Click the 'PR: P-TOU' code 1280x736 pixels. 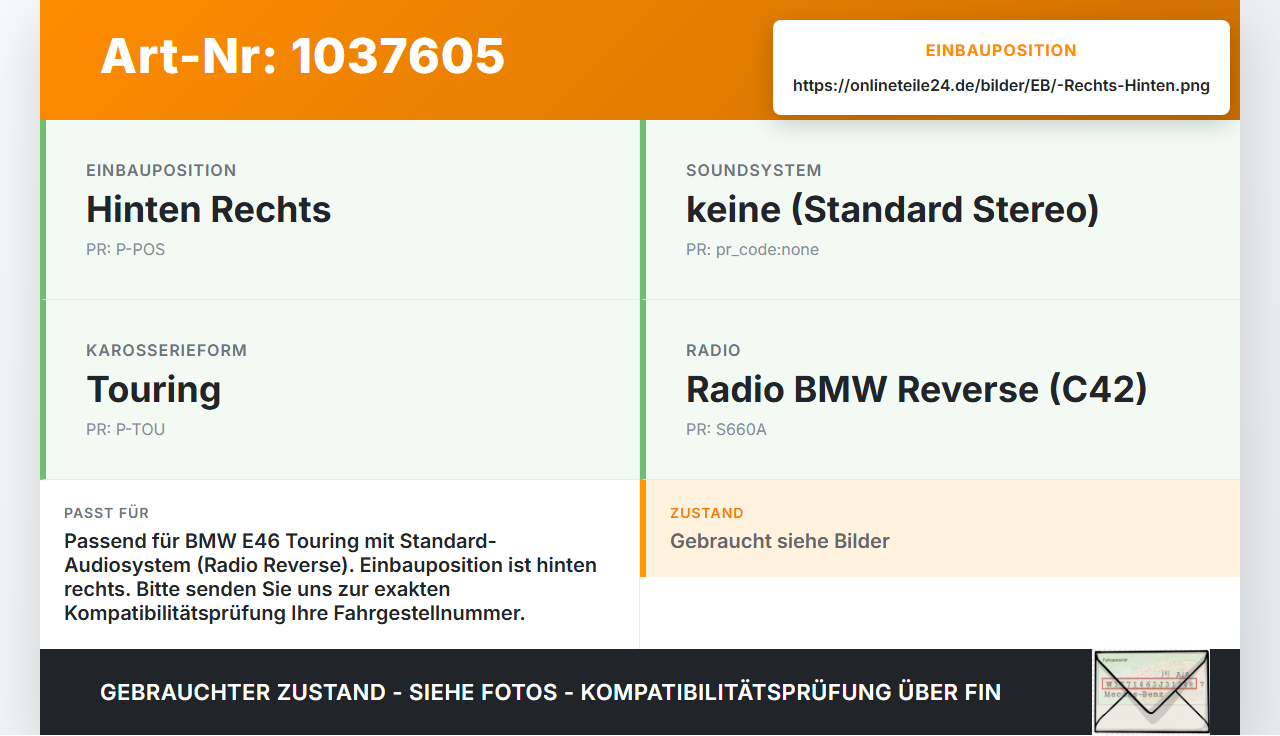[x=126, y=429]
